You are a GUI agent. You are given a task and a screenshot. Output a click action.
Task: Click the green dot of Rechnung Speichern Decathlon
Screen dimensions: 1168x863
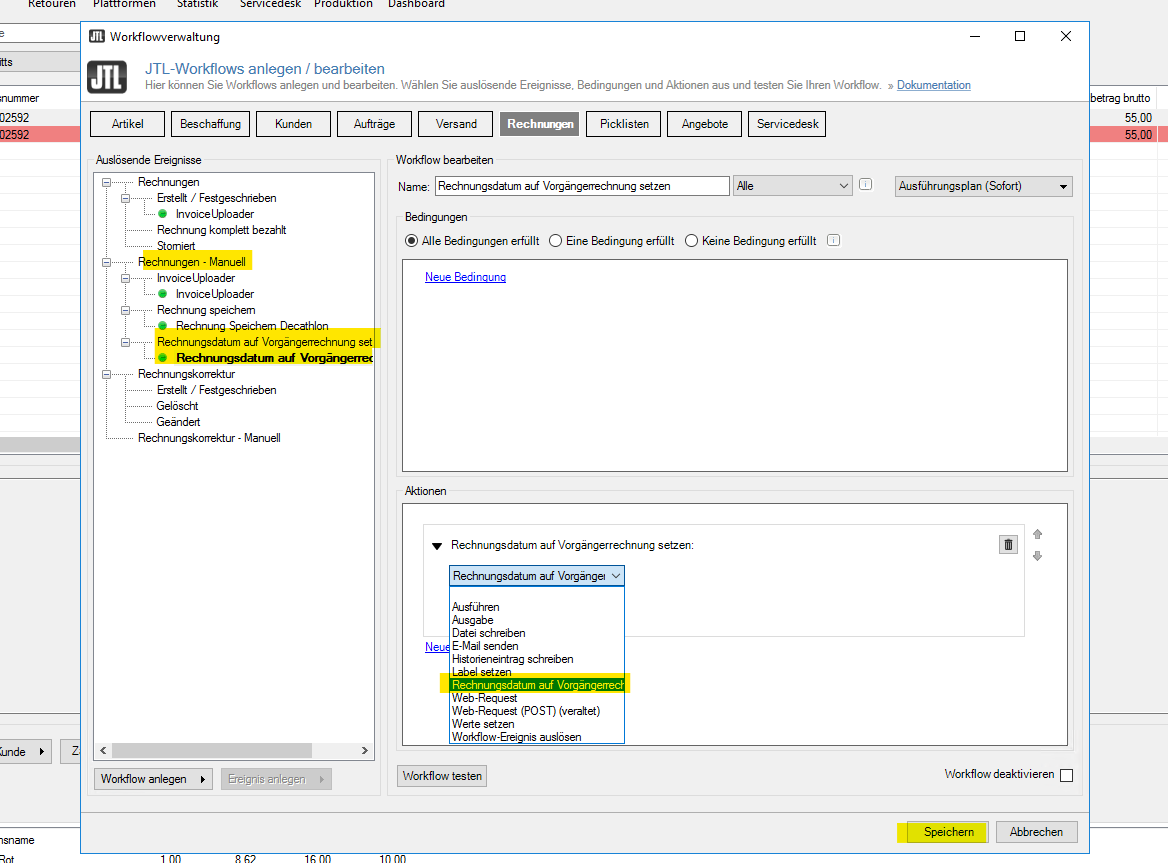(x=162, y=326)
